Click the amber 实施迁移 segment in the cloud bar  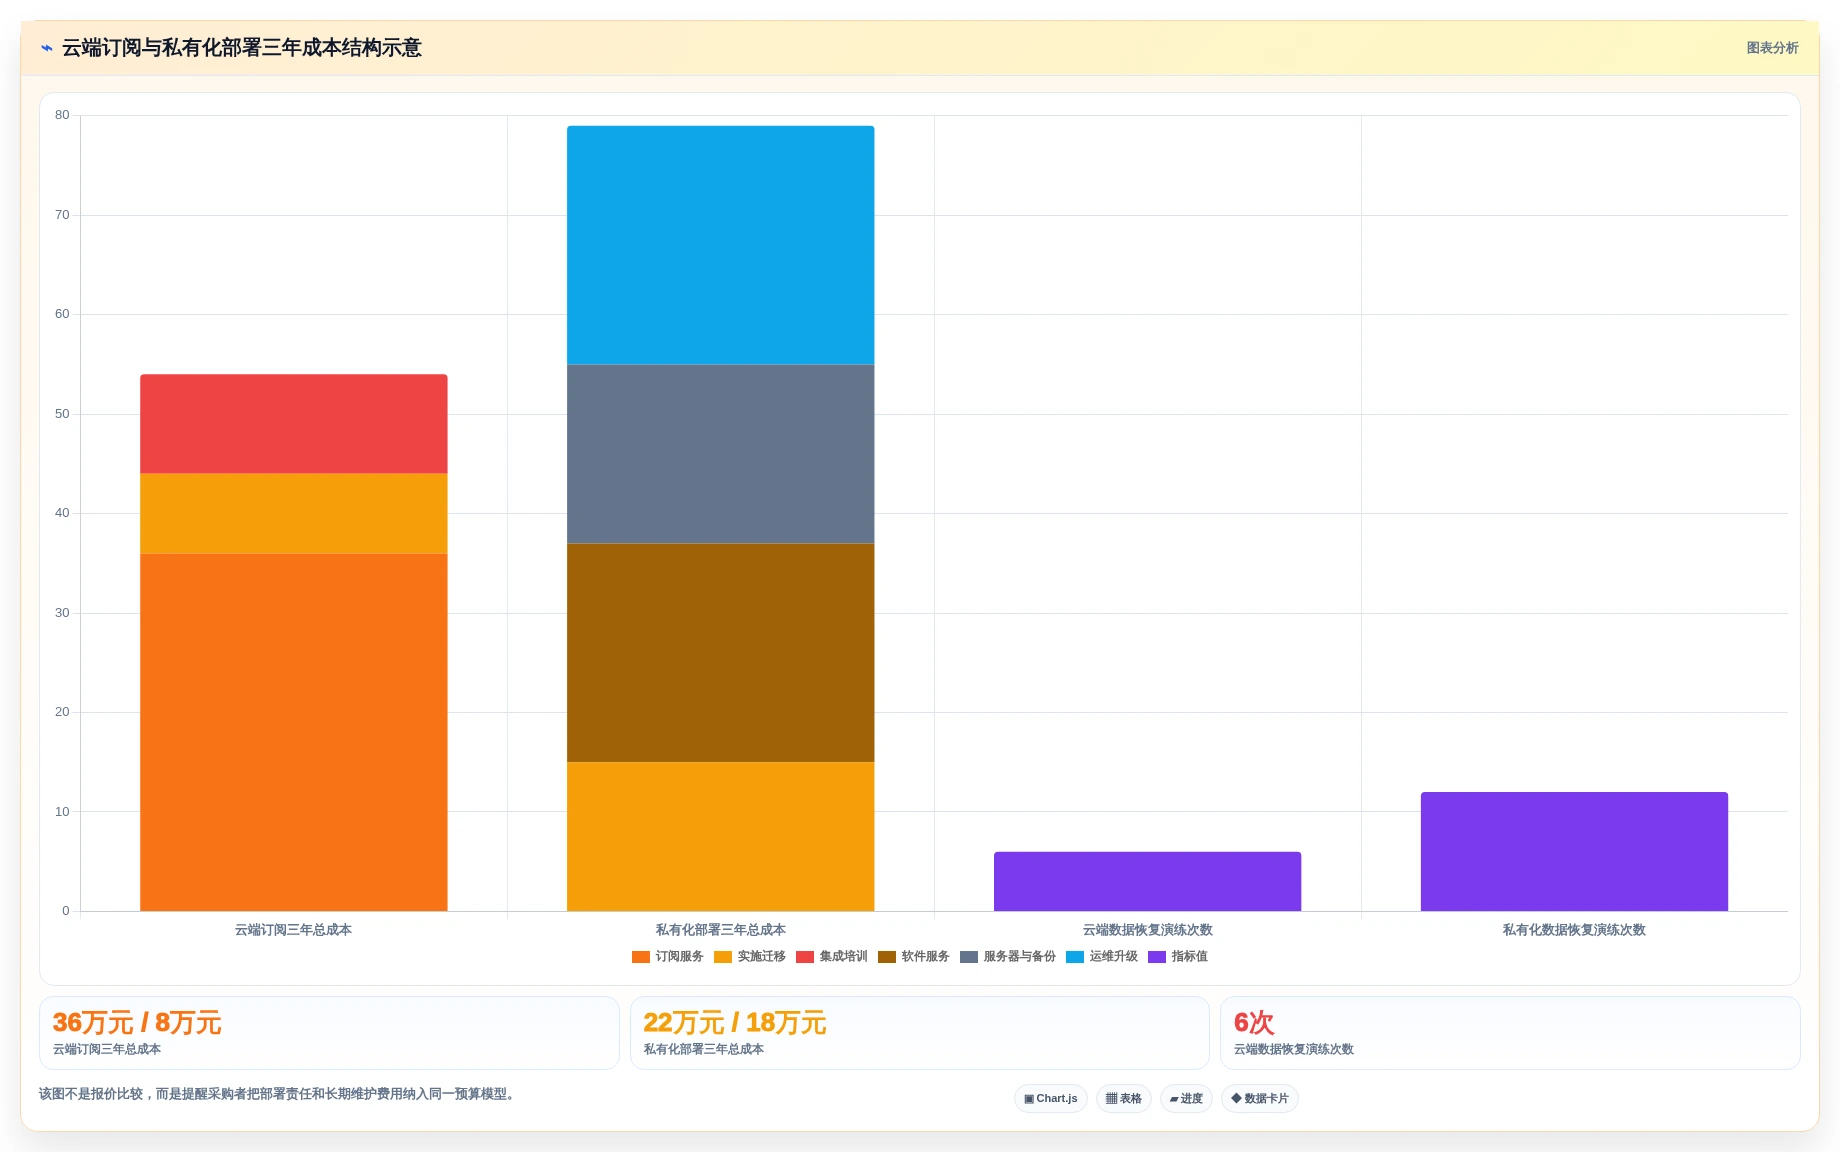(294, 514)
